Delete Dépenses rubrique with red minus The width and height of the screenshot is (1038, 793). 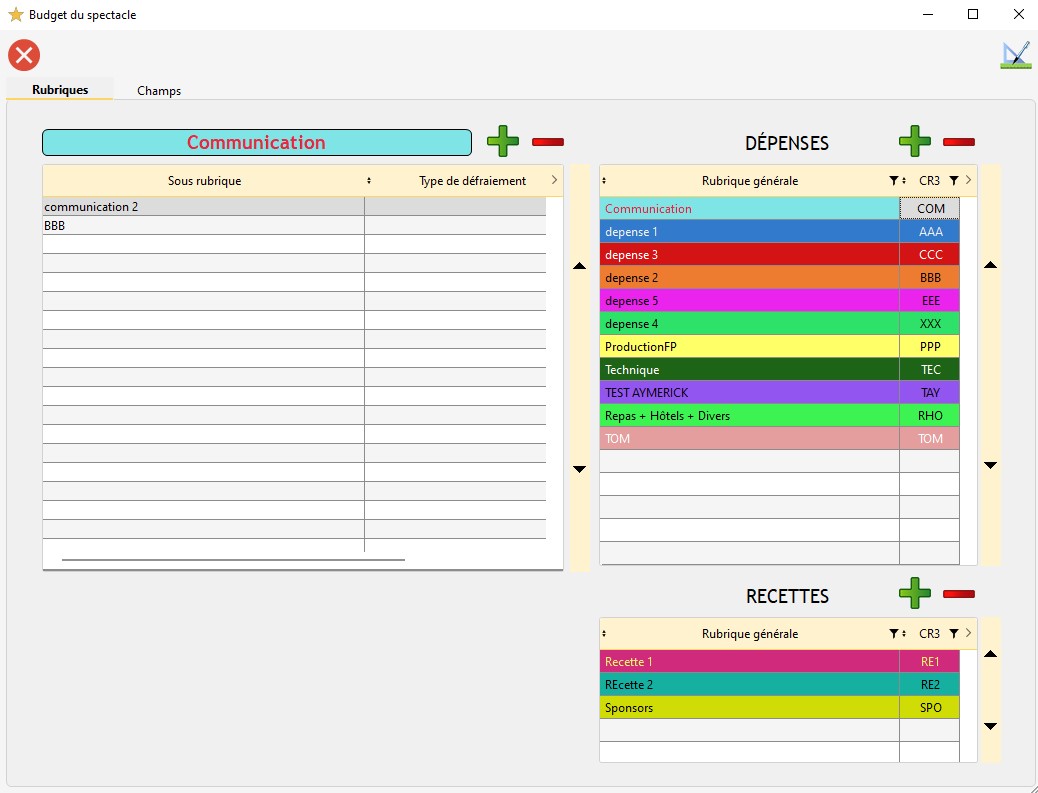tap(959, 142)
